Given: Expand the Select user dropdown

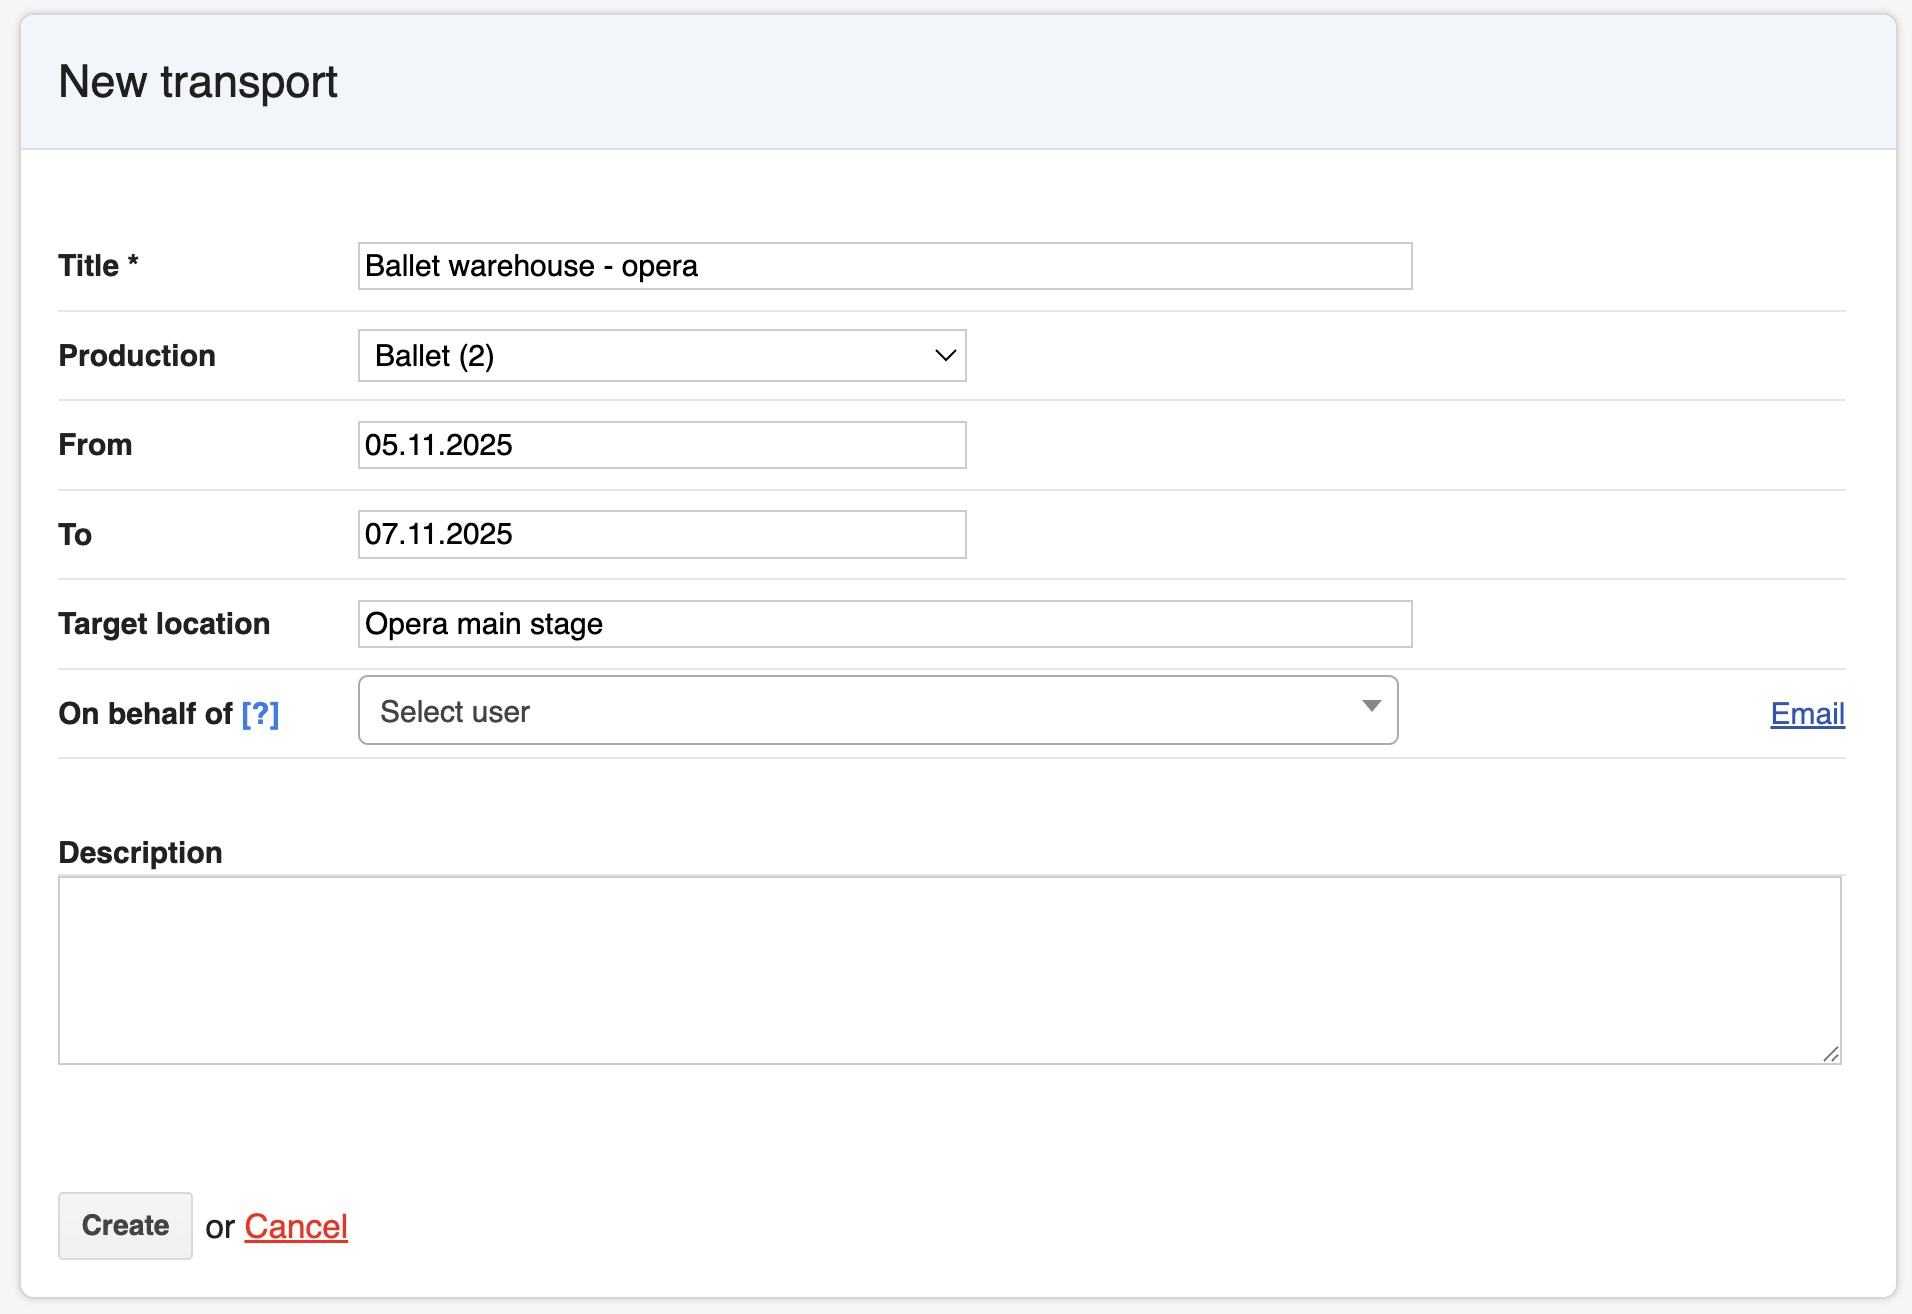Looking at the screenshot, I should tap(877, 711).
